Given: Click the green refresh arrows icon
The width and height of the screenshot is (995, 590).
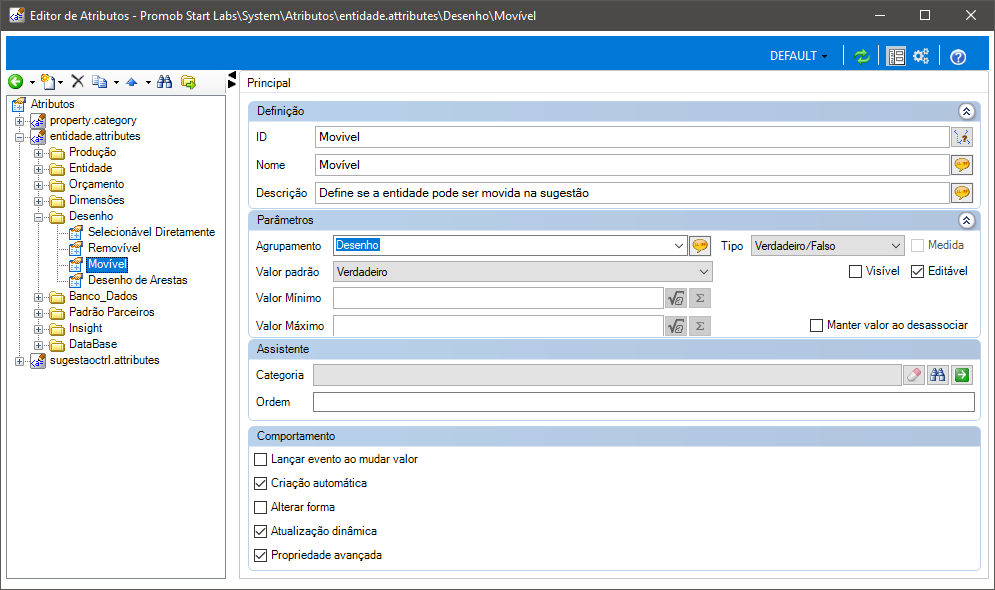Looking at the screenshot, I should click(x=861, y=56).
